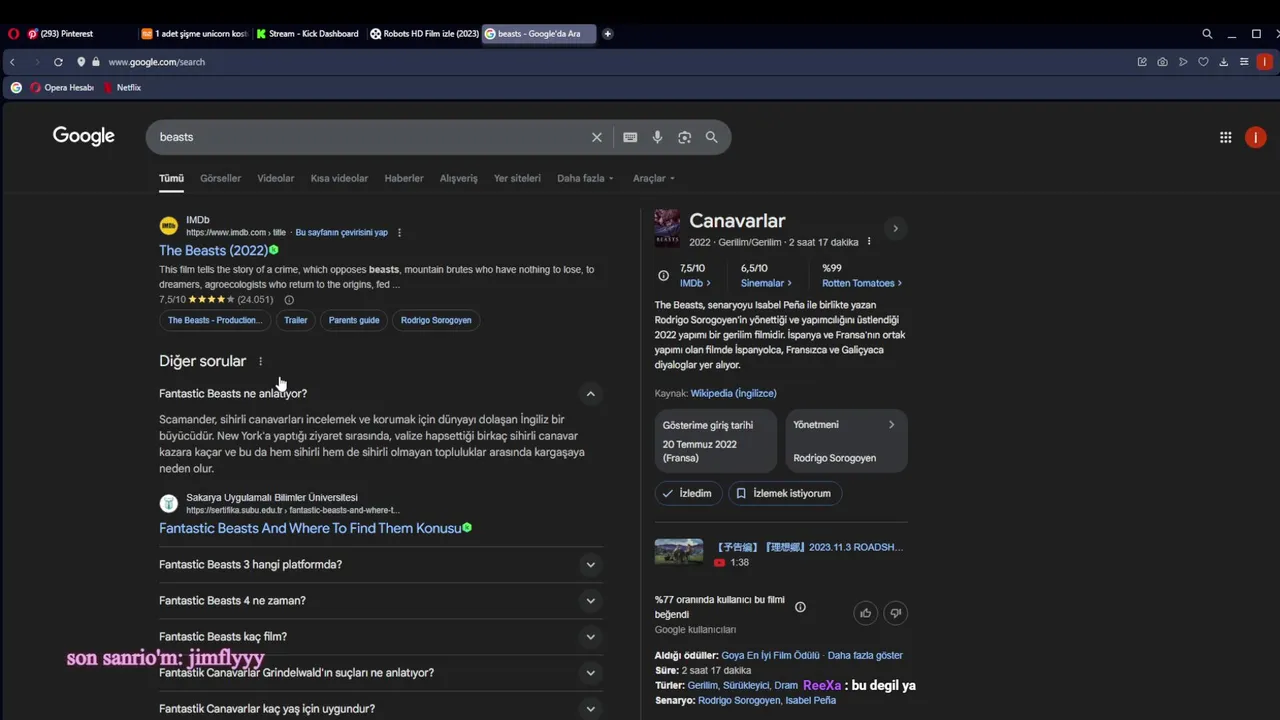Start voice search with the microphone
The height and width of the screenshot is (720, 1280).
pyautogui.click(x=657, y=137)
